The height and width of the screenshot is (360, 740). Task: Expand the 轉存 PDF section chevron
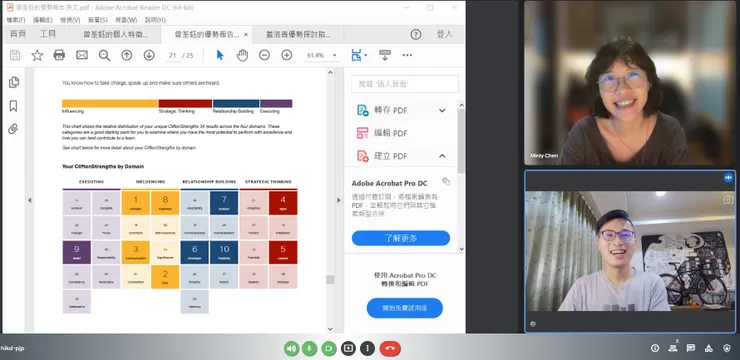442,110
